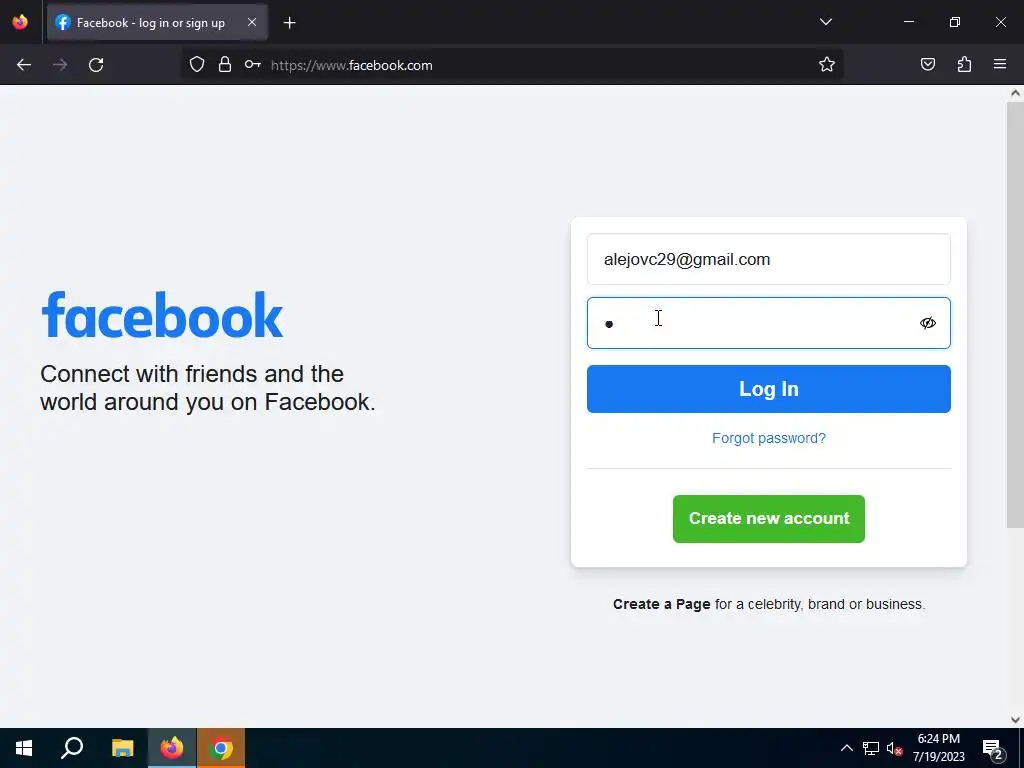
Task: Open the notification center icon
Action: tap(993, 750)
